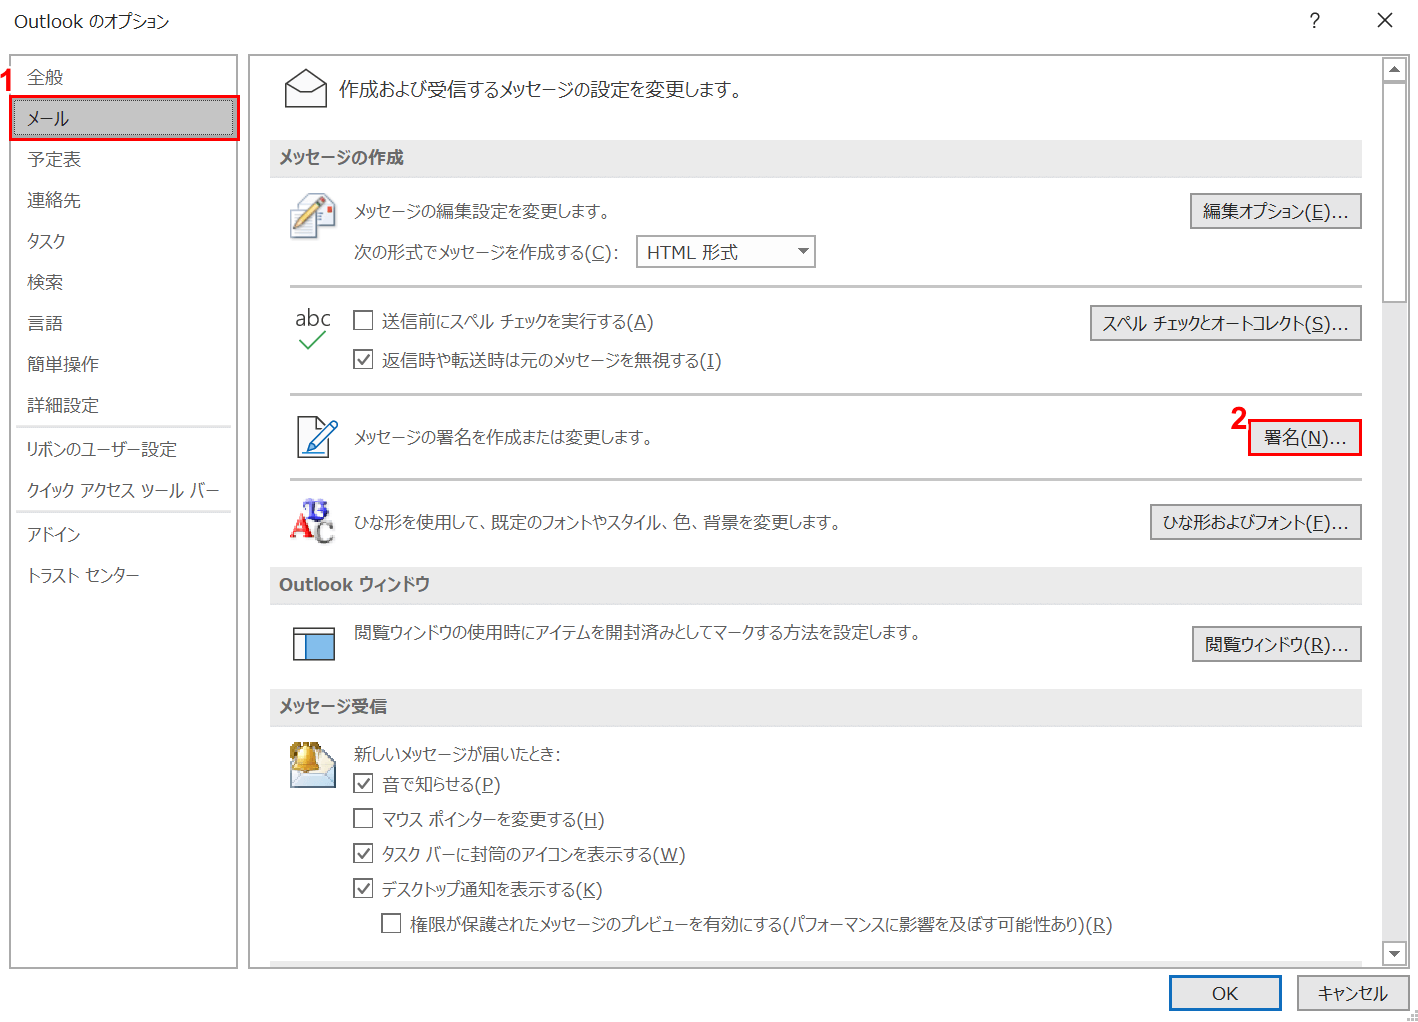Switch to タスク options category
The image size is (1418, 1022).
click(x=124, y=241)
